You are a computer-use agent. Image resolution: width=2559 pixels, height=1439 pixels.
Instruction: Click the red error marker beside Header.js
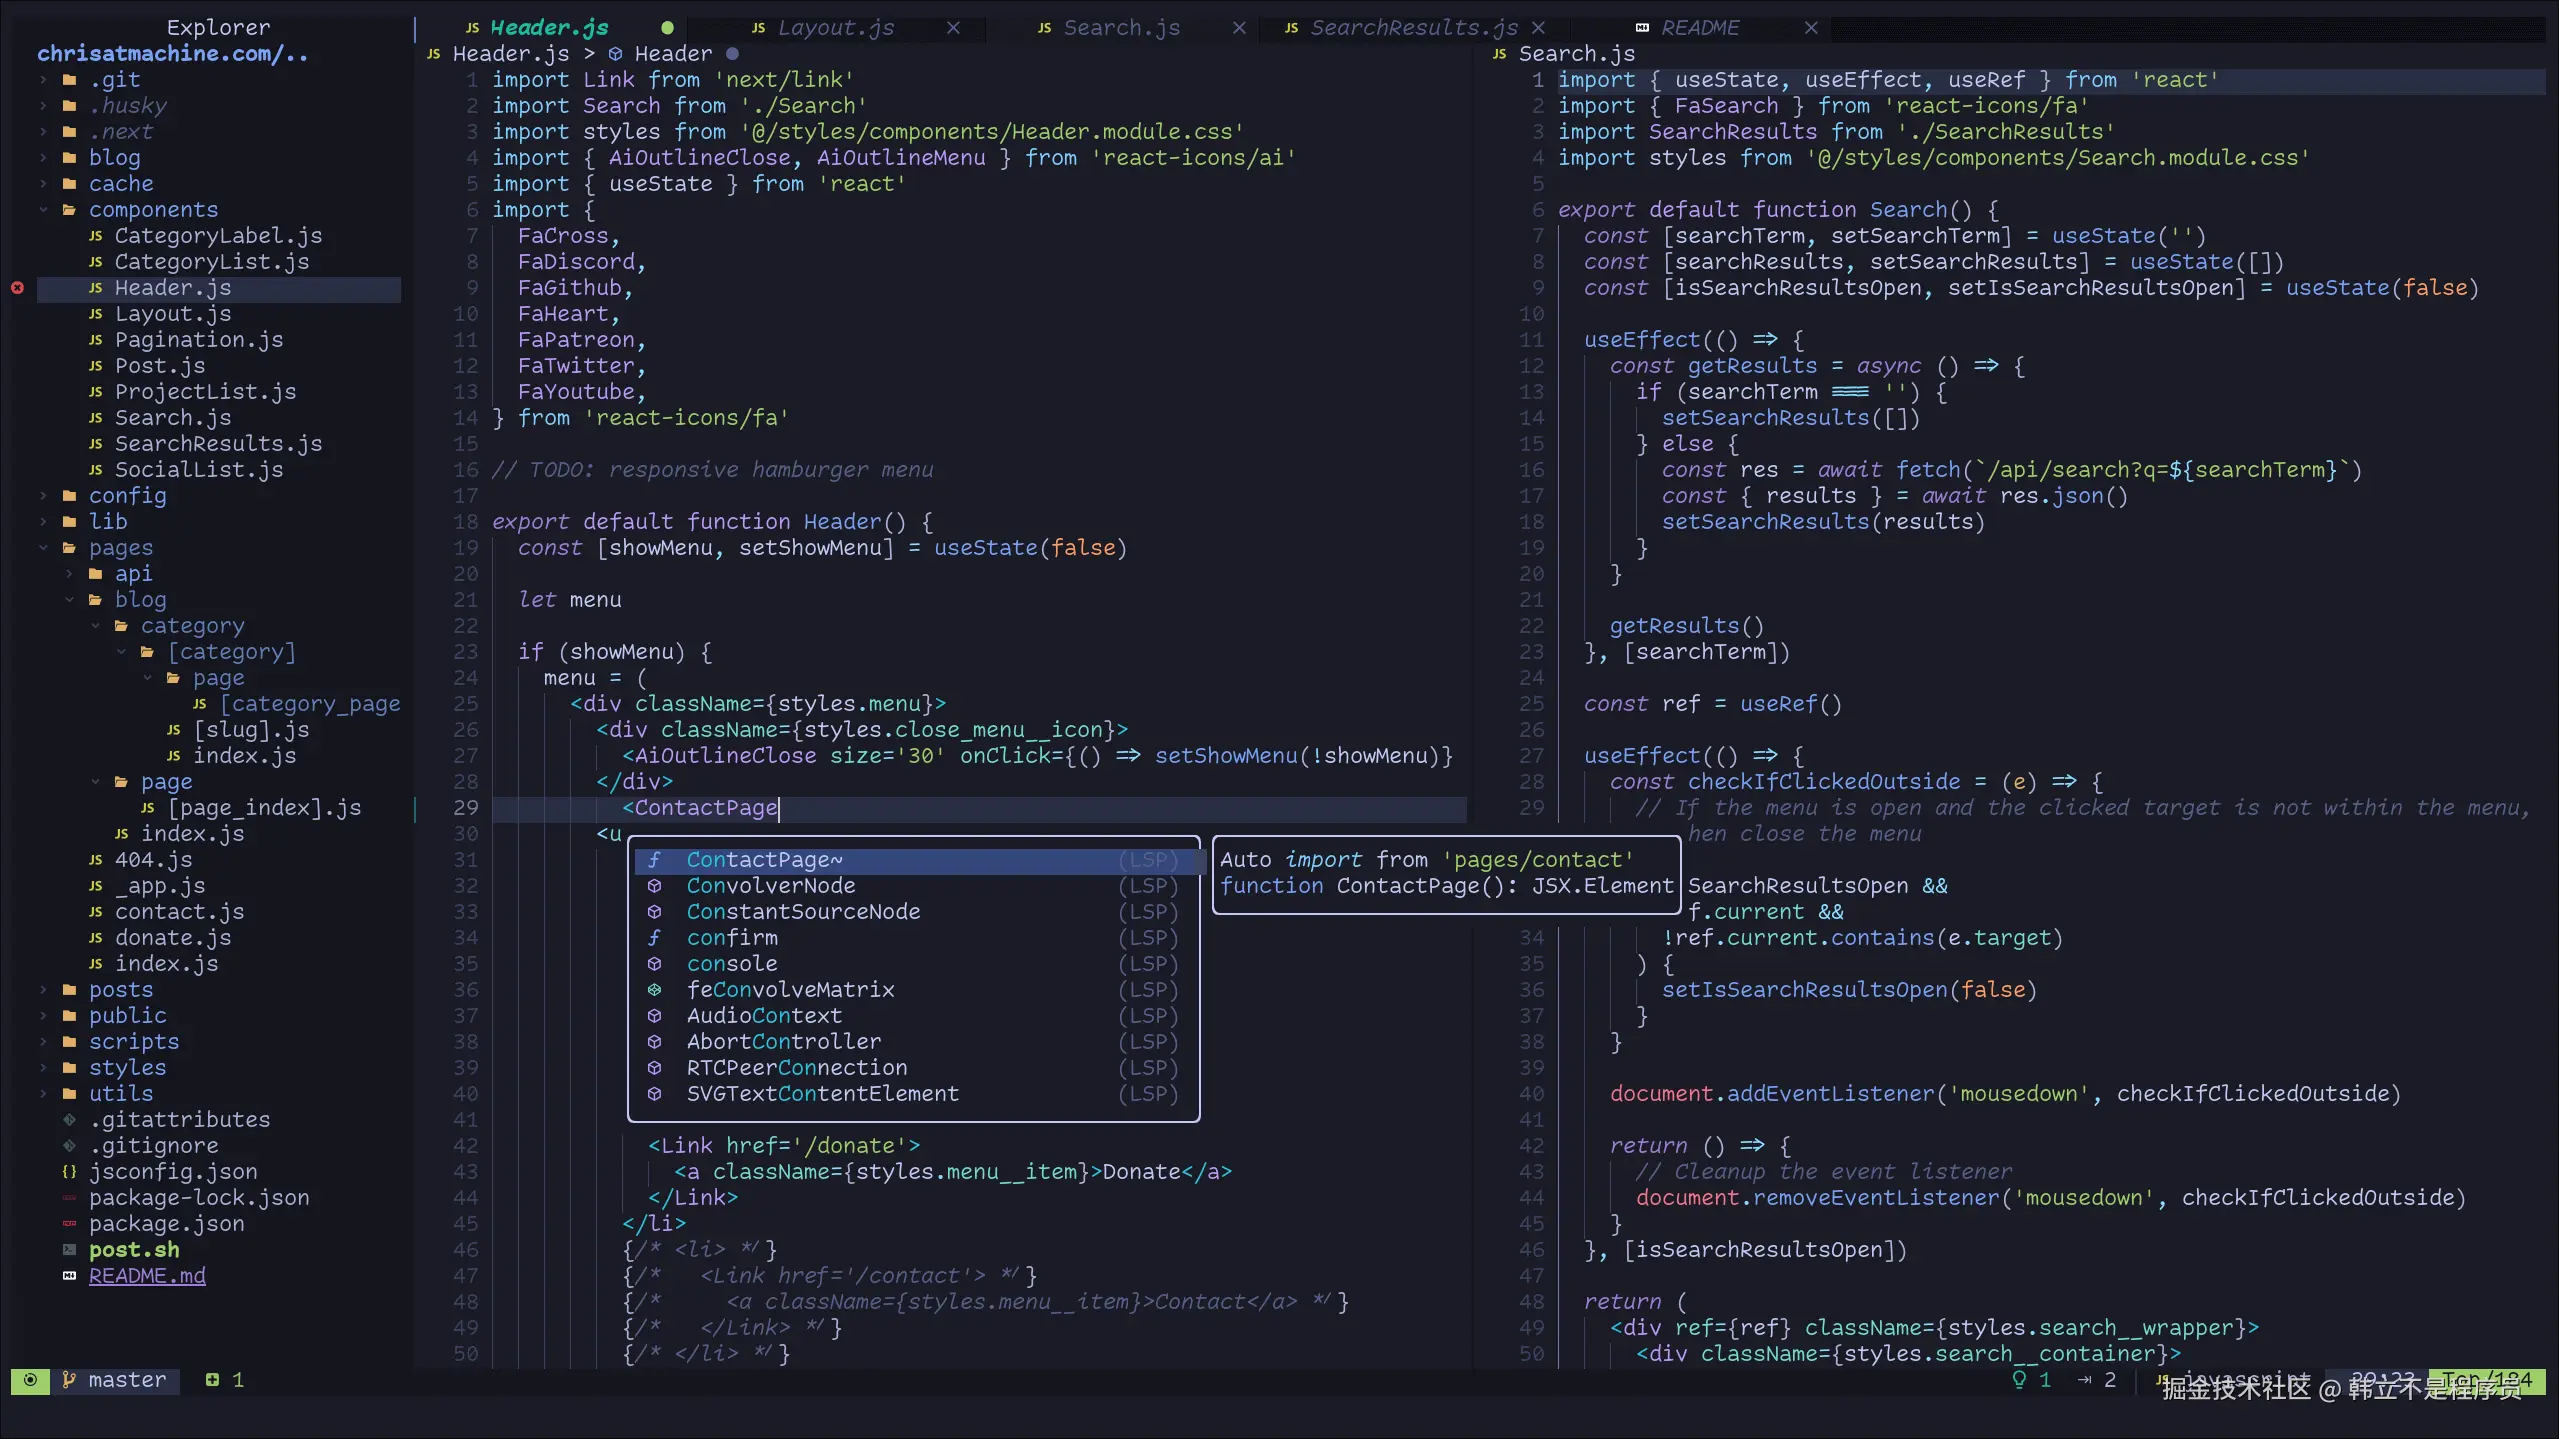pos(17,288)
